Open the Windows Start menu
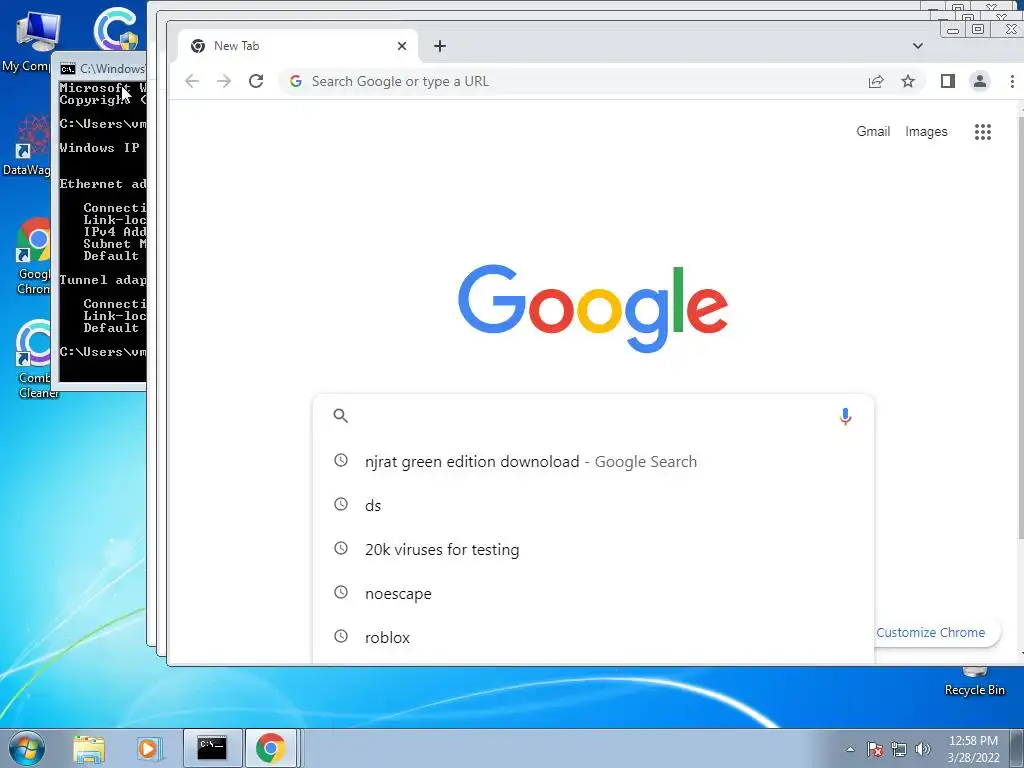The width and height of the screenshot is (1024, 768). (x=27, y=748)
